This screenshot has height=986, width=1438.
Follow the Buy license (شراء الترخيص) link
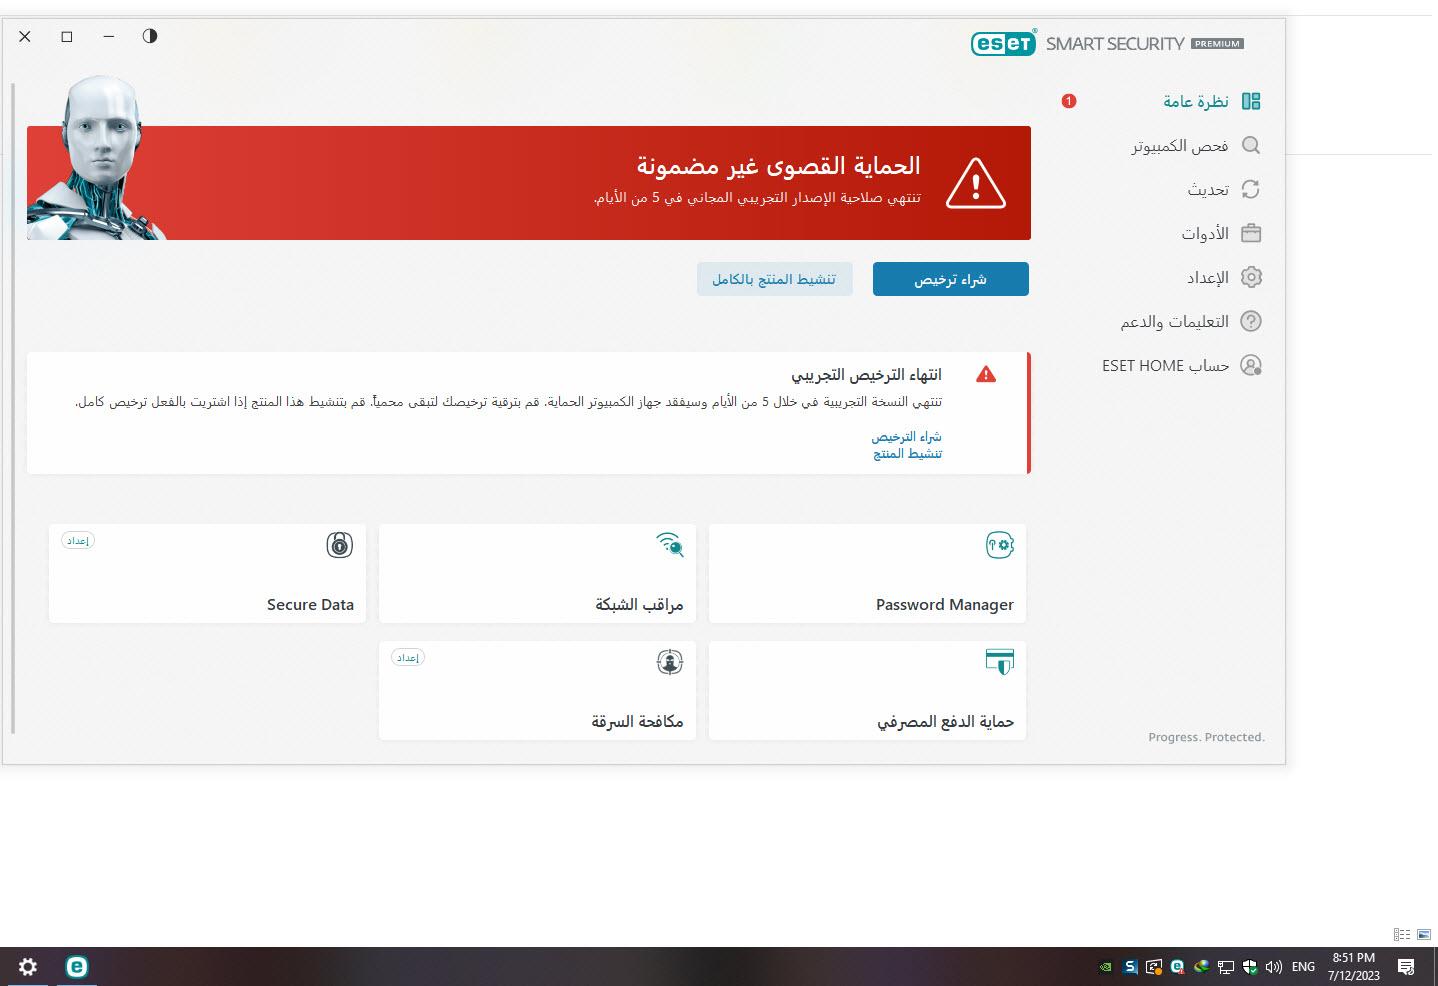point(906,437)
